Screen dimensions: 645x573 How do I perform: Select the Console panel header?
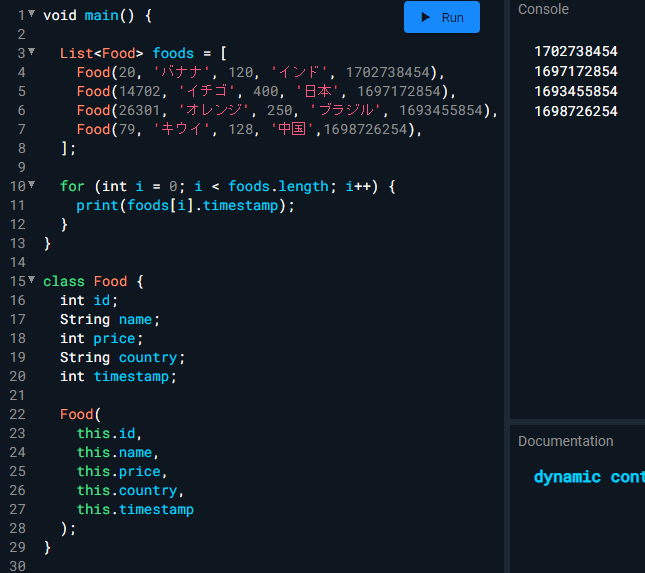543,9
